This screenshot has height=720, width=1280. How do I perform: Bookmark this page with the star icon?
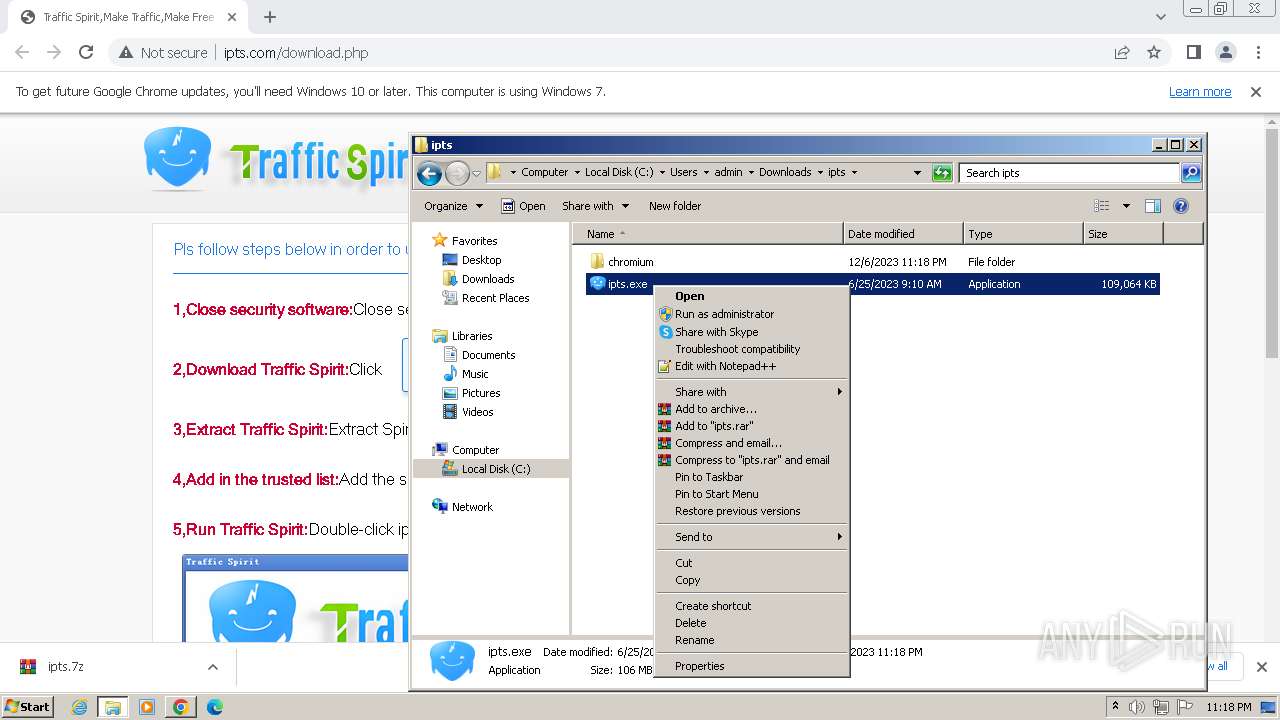(x=1154, y=53)
